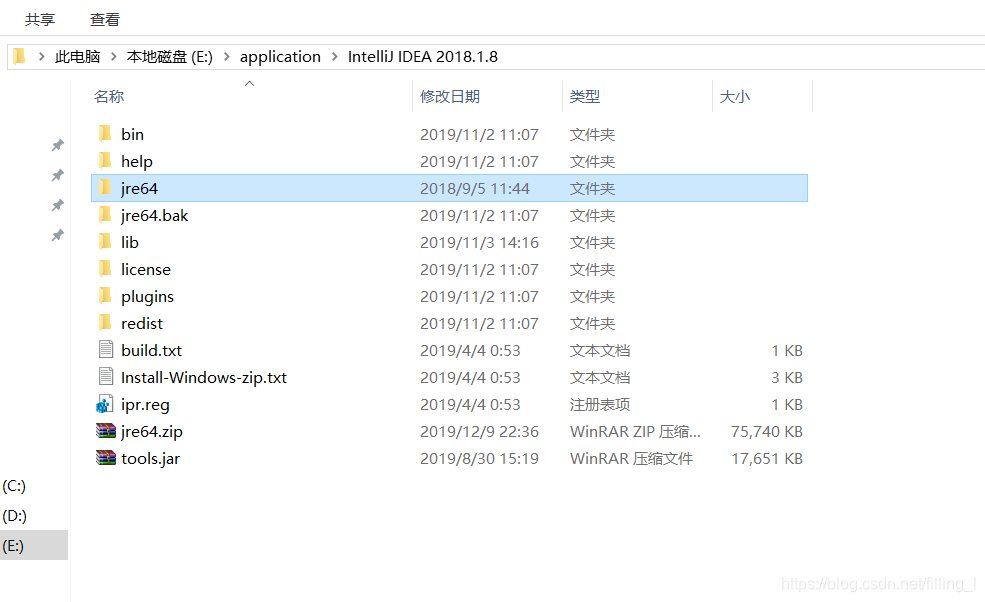Select drive (E:) in navigation pane

(x=34, y=545)
